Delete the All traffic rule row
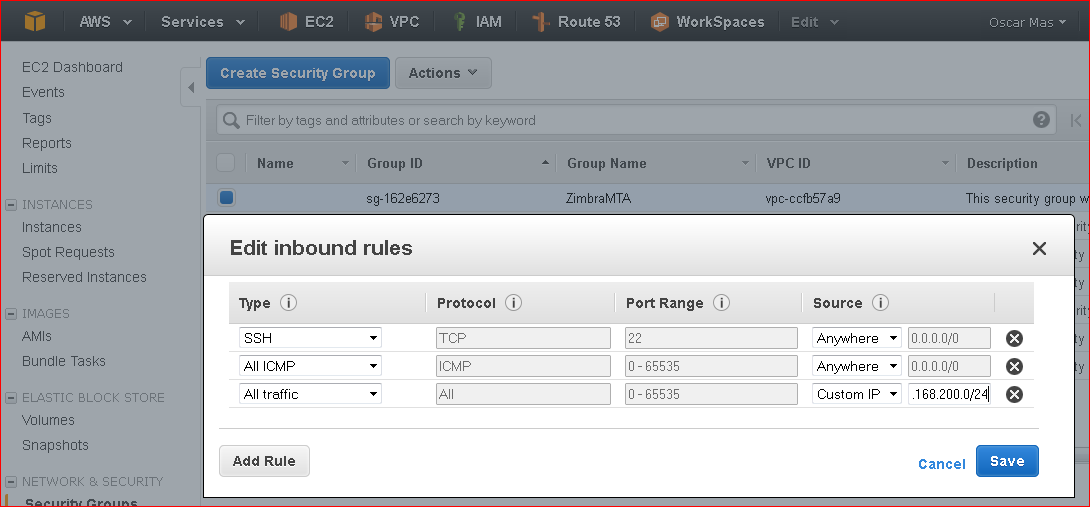This screenshot has width=1090, height=507. coord(1014,394)
